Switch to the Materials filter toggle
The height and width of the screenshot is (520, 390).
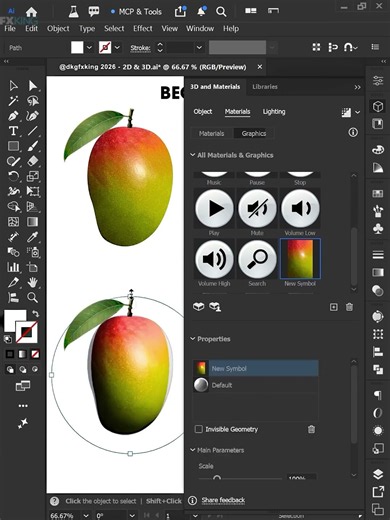click(211, 134)
